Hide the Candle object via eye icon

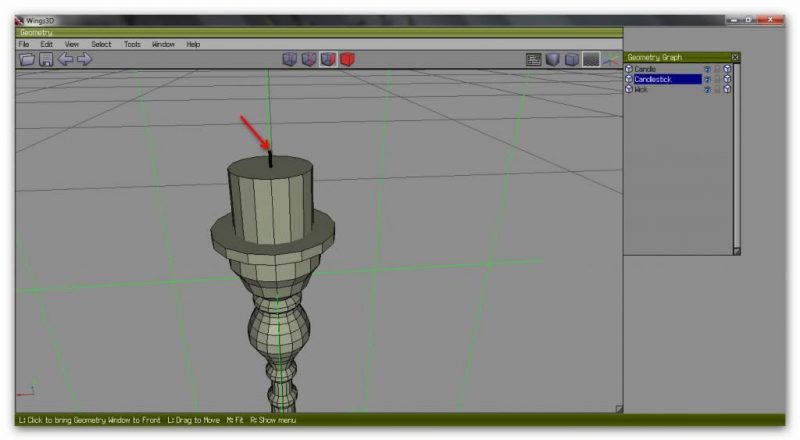(706, 69)
